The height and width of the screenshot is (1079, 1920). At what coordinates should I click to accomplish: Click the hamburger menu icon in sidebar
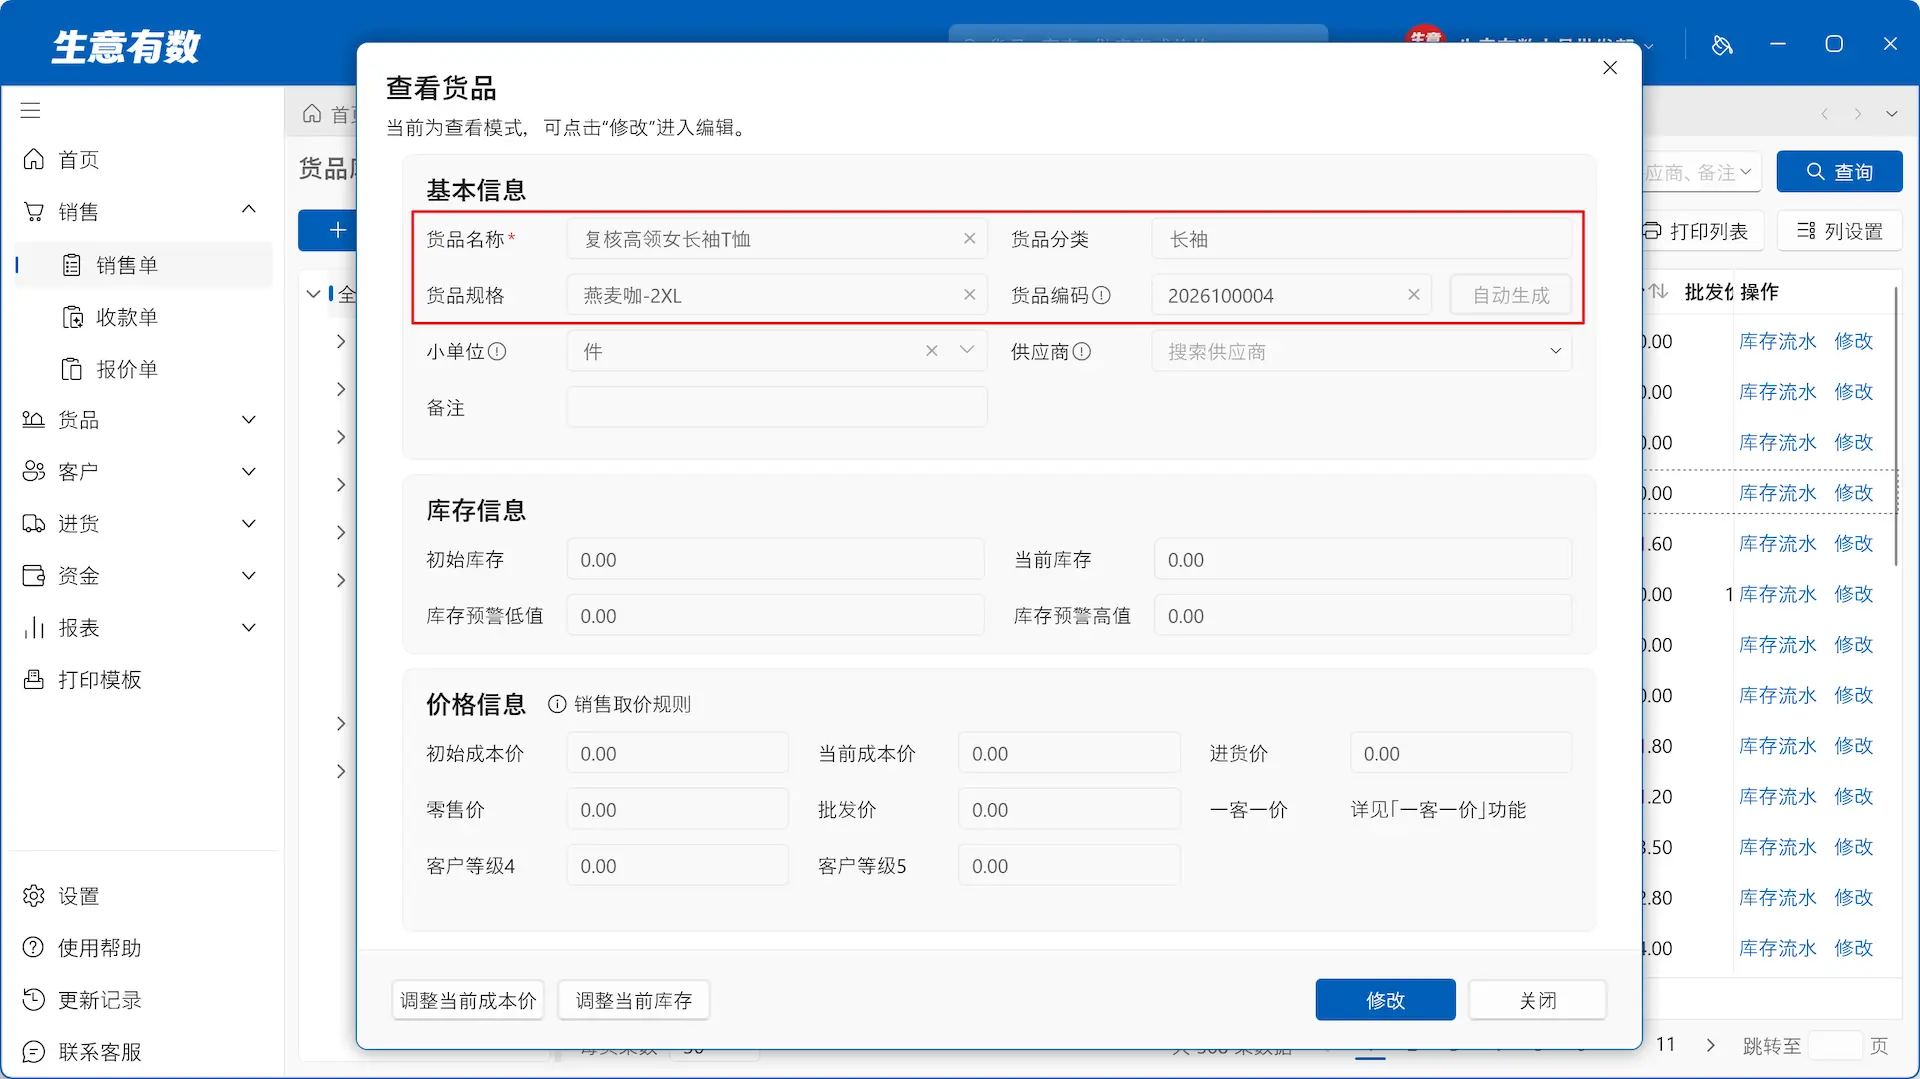31,110
